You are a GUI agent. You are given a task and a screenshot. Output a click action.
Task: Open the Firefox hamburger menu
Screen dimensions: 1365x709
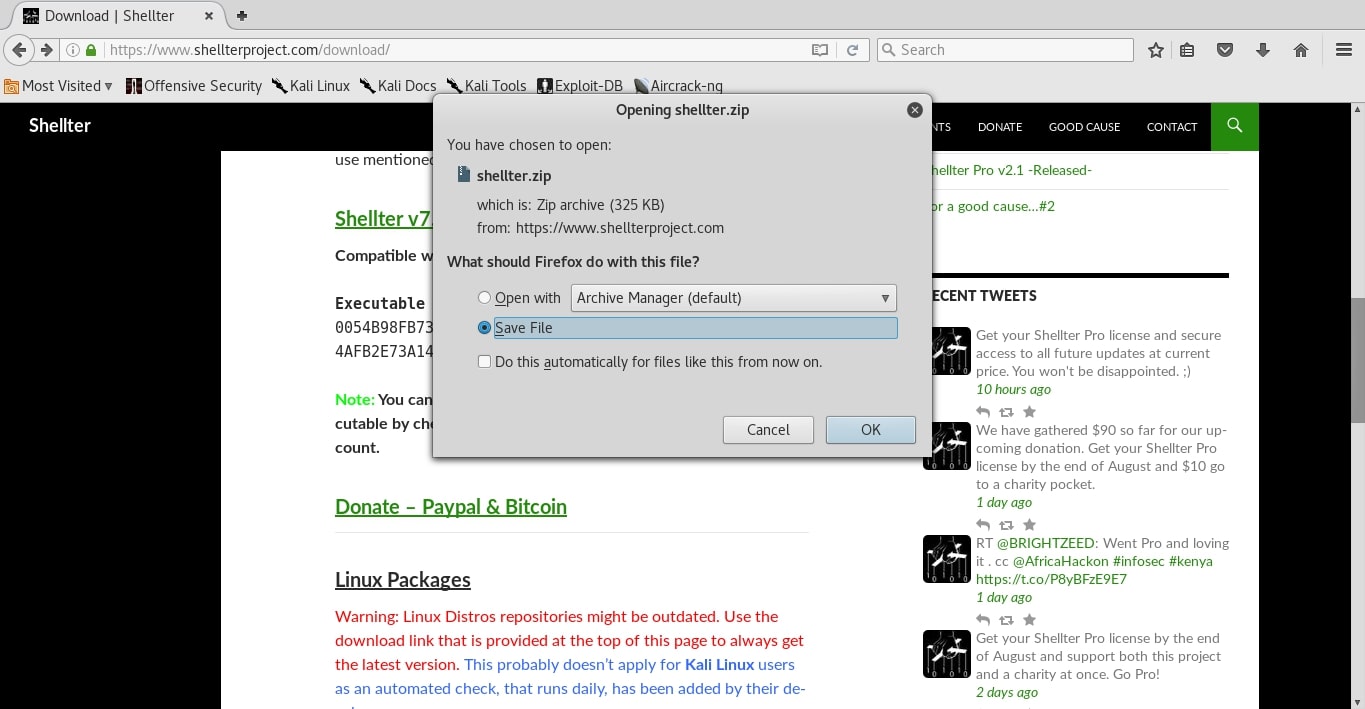(x=1344, y=50)
